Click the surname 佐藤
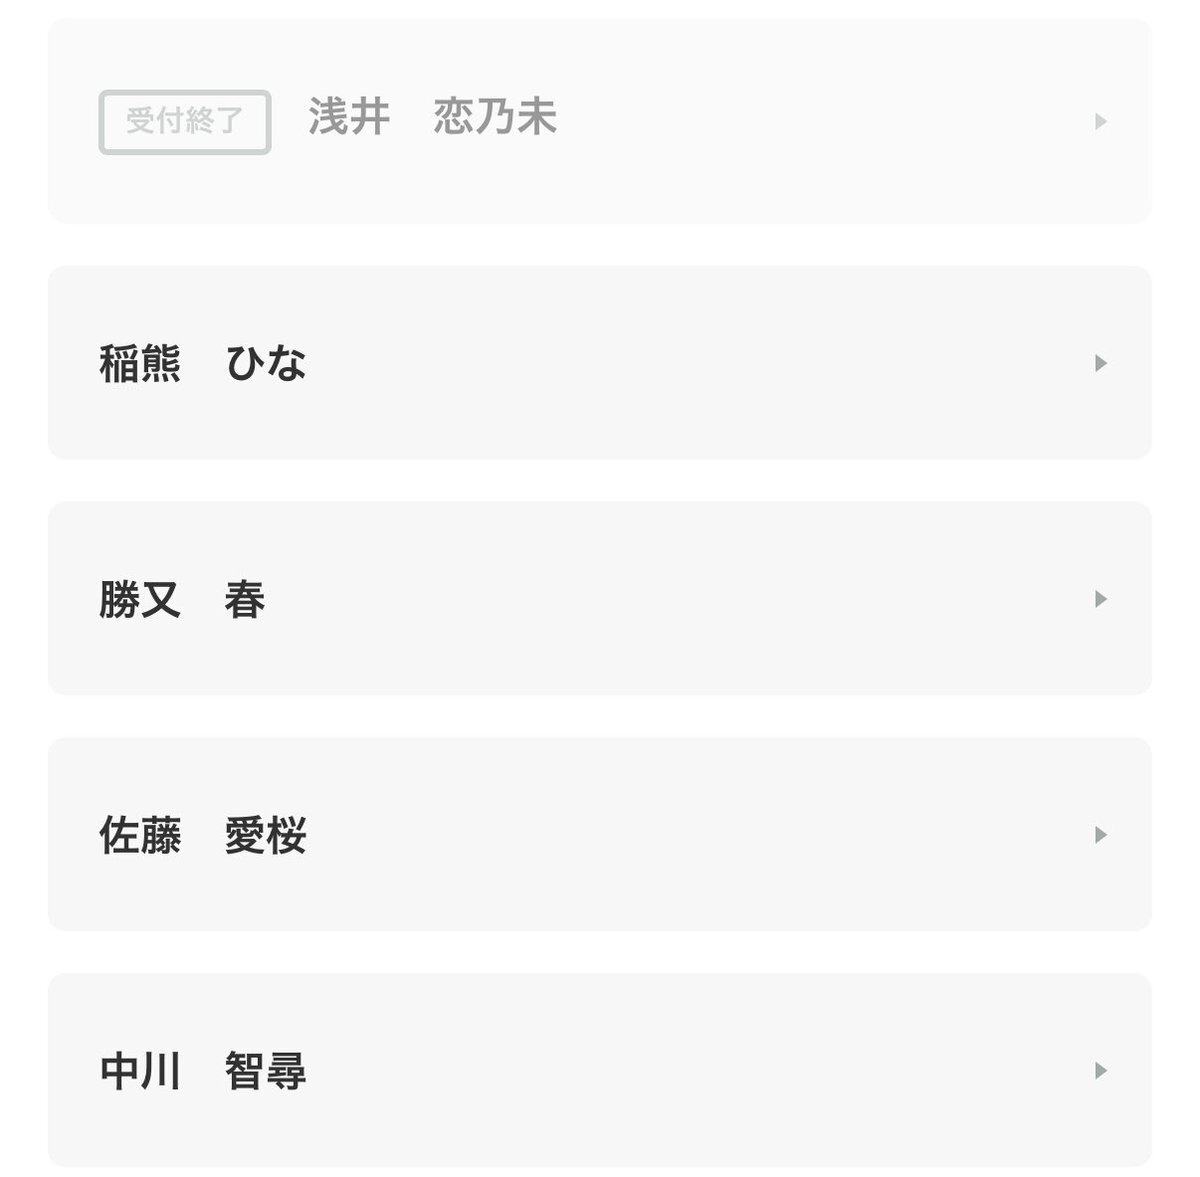The width and height of the screenshot is (1200, 1177). coord(140,836)
